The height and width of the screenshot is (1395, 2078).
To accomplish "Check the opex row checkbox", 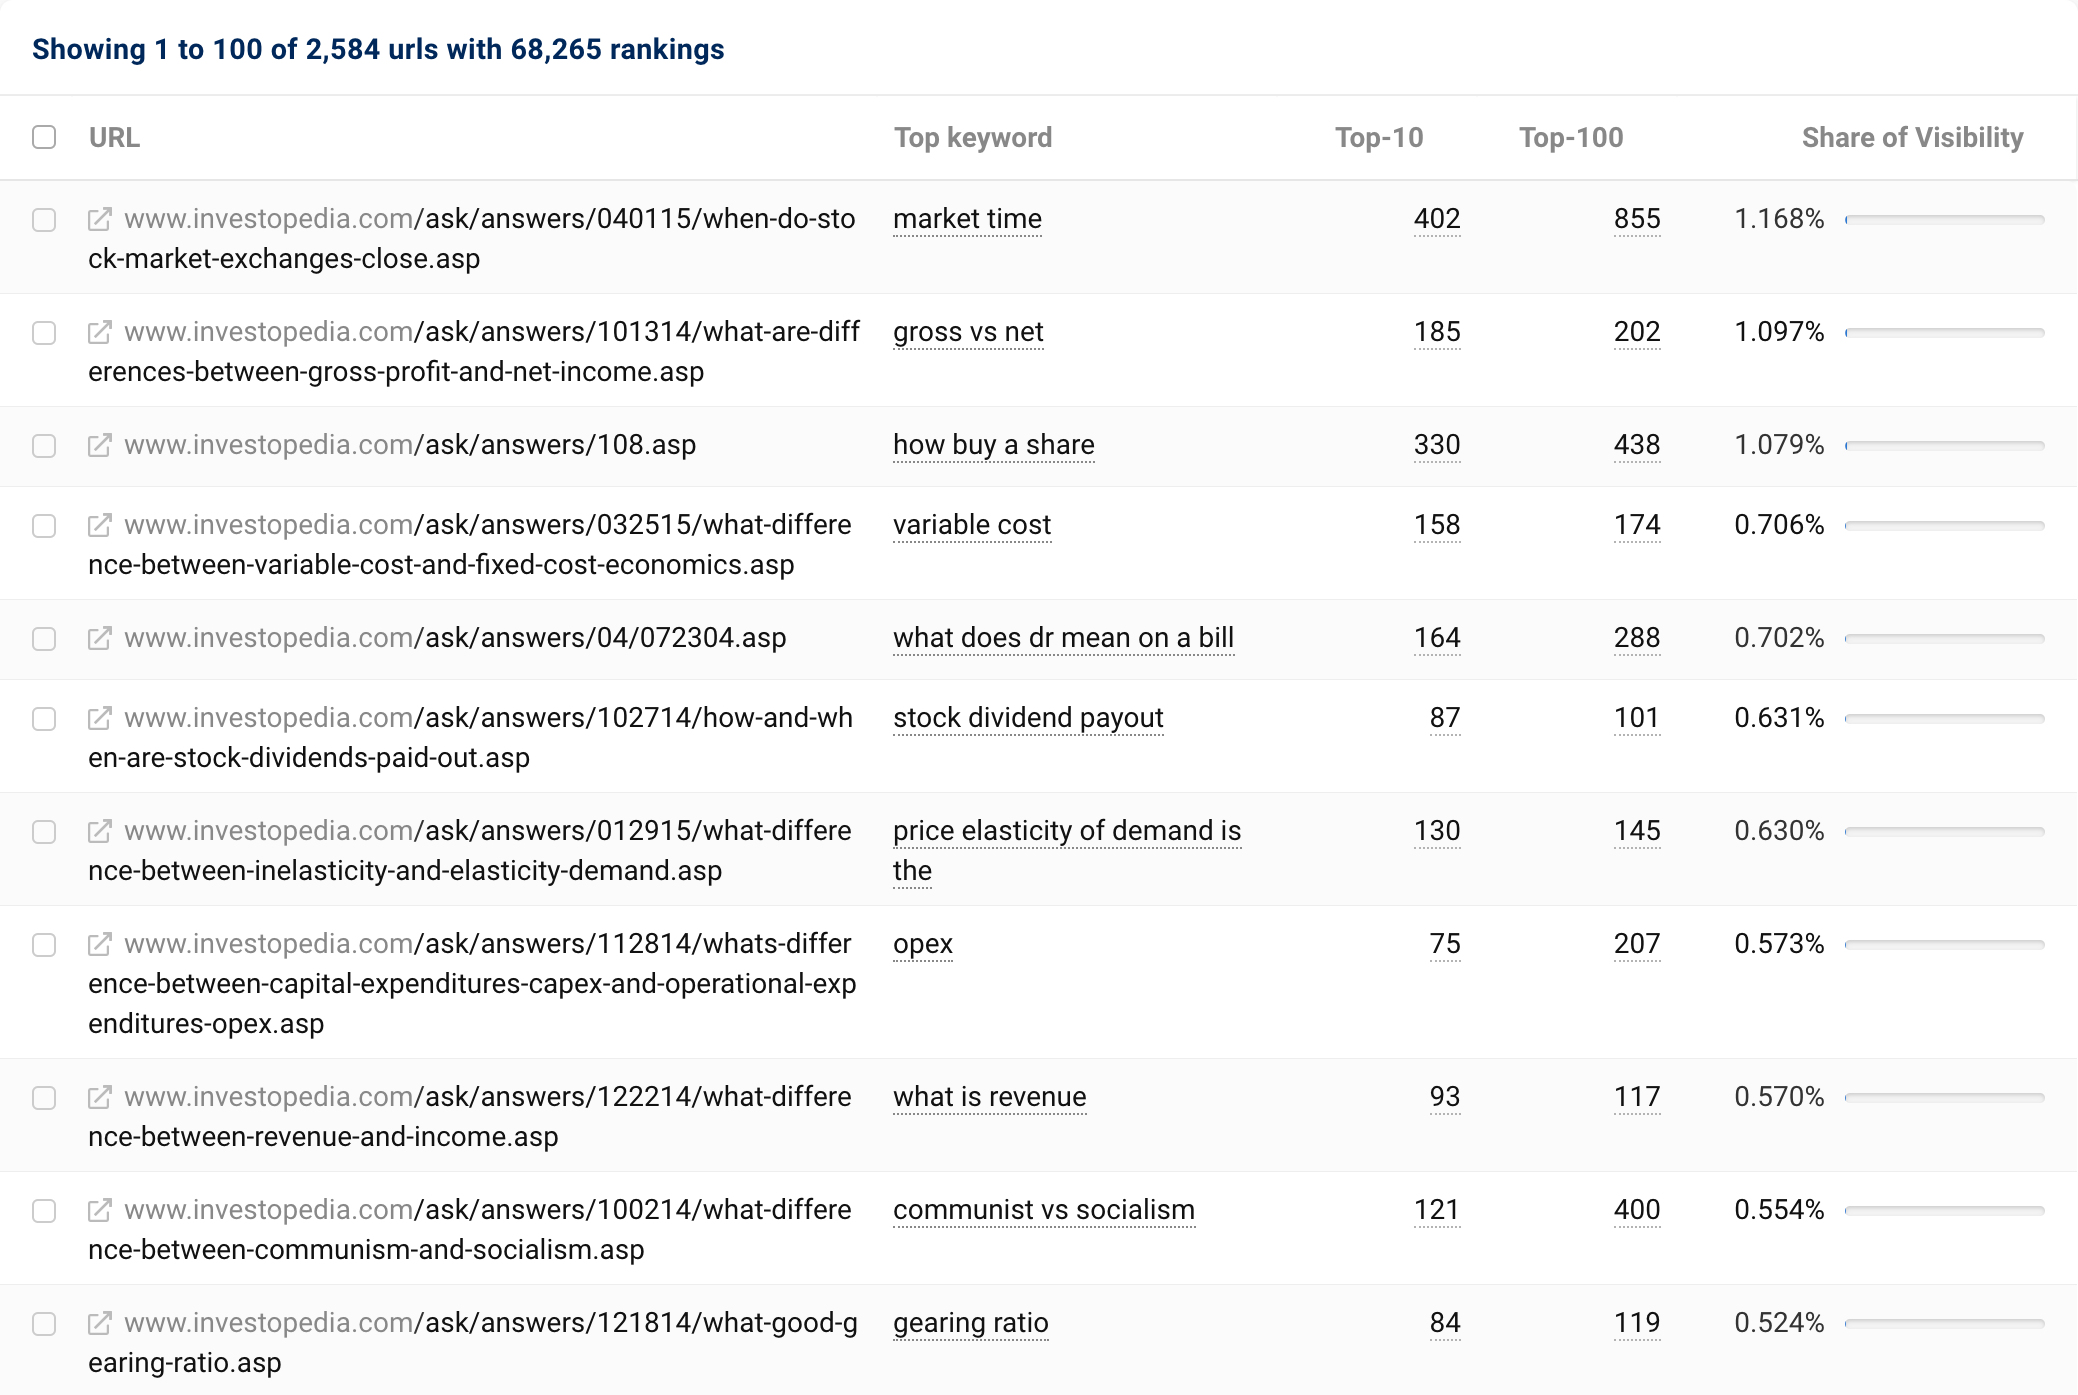I will pyautogui.click(x=44, y=945).
